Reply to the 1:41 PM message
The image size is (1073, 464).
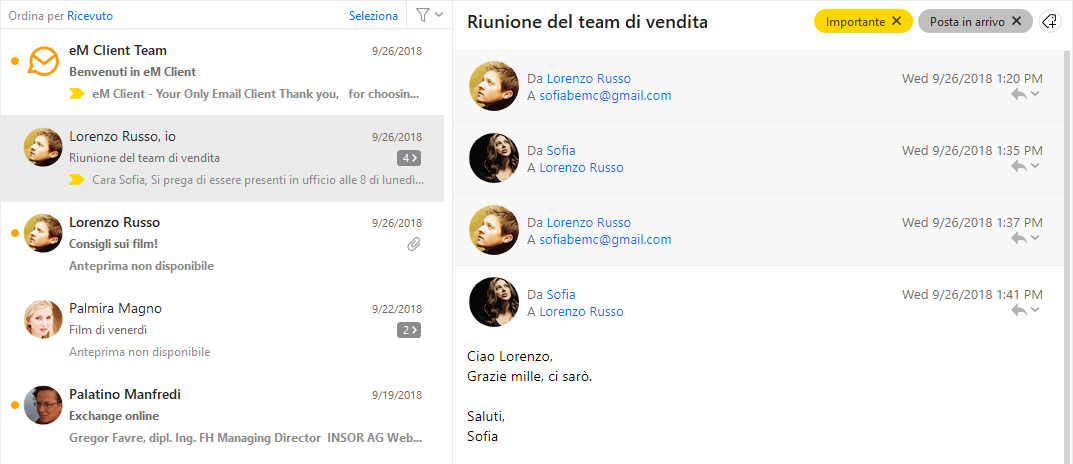tap(1019, 310)
